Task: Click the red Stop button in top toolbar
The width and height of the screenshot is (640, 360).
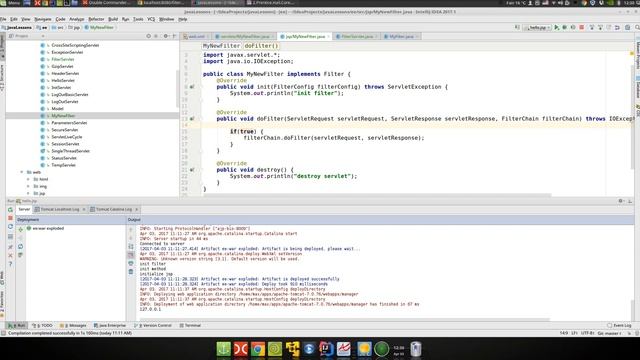Action: click(582, 27)
